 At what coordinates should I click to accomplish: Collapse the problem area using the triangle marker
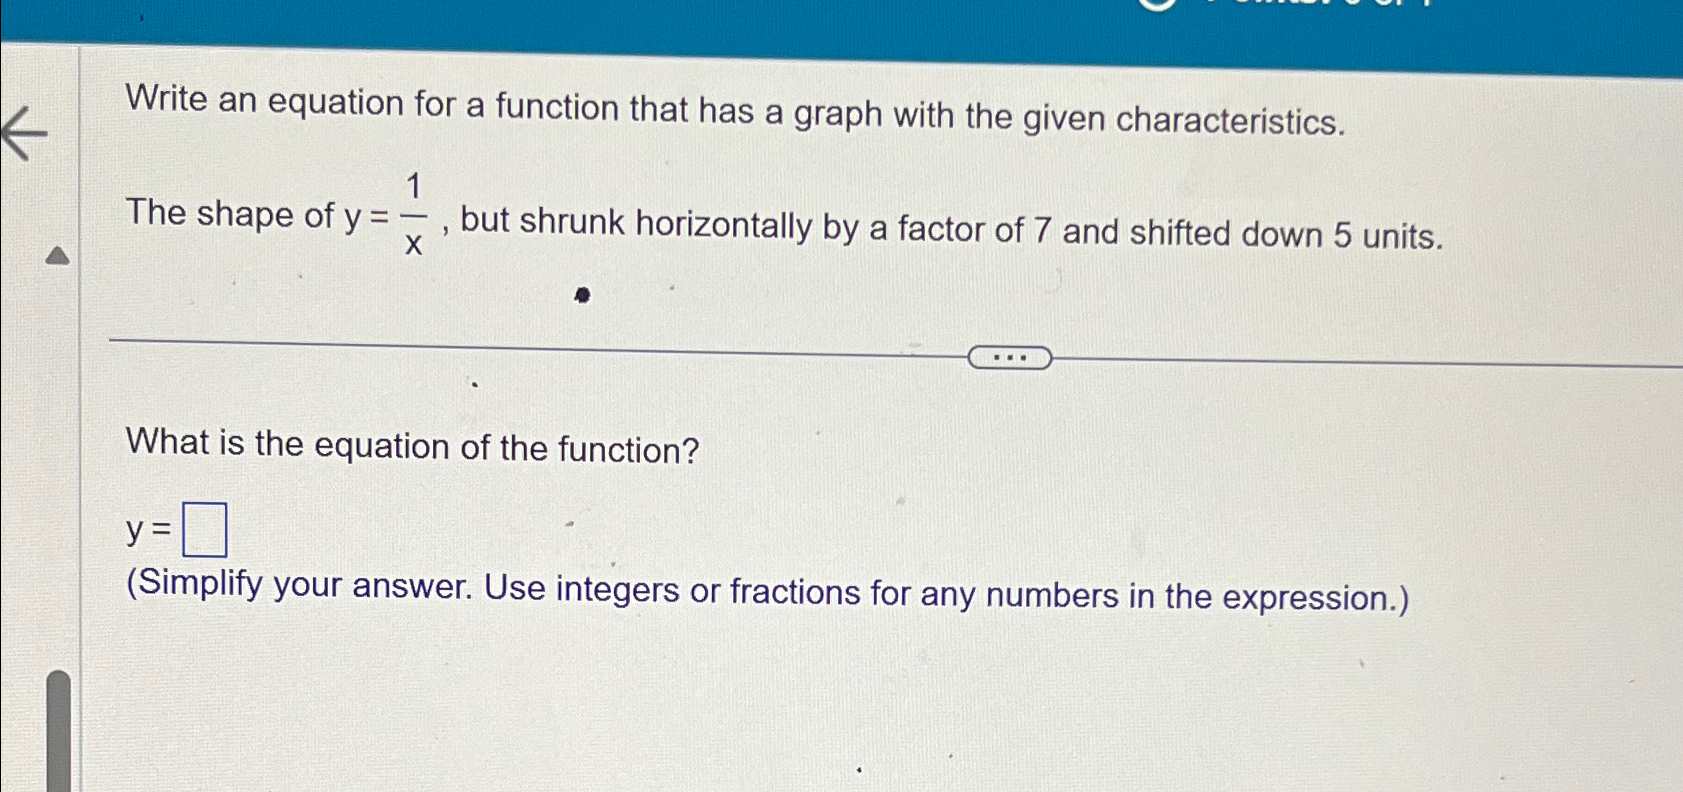pos(58,255)
